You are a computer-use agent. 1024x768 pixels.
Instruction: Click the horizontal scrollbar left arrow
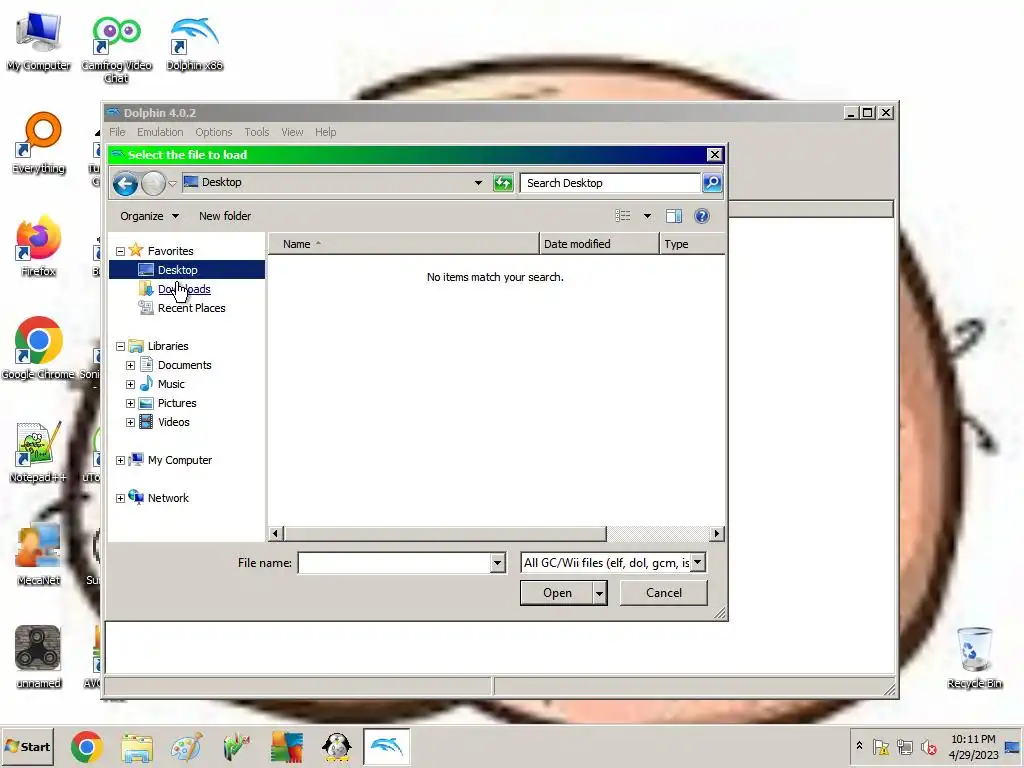click(x=275, y=534)
